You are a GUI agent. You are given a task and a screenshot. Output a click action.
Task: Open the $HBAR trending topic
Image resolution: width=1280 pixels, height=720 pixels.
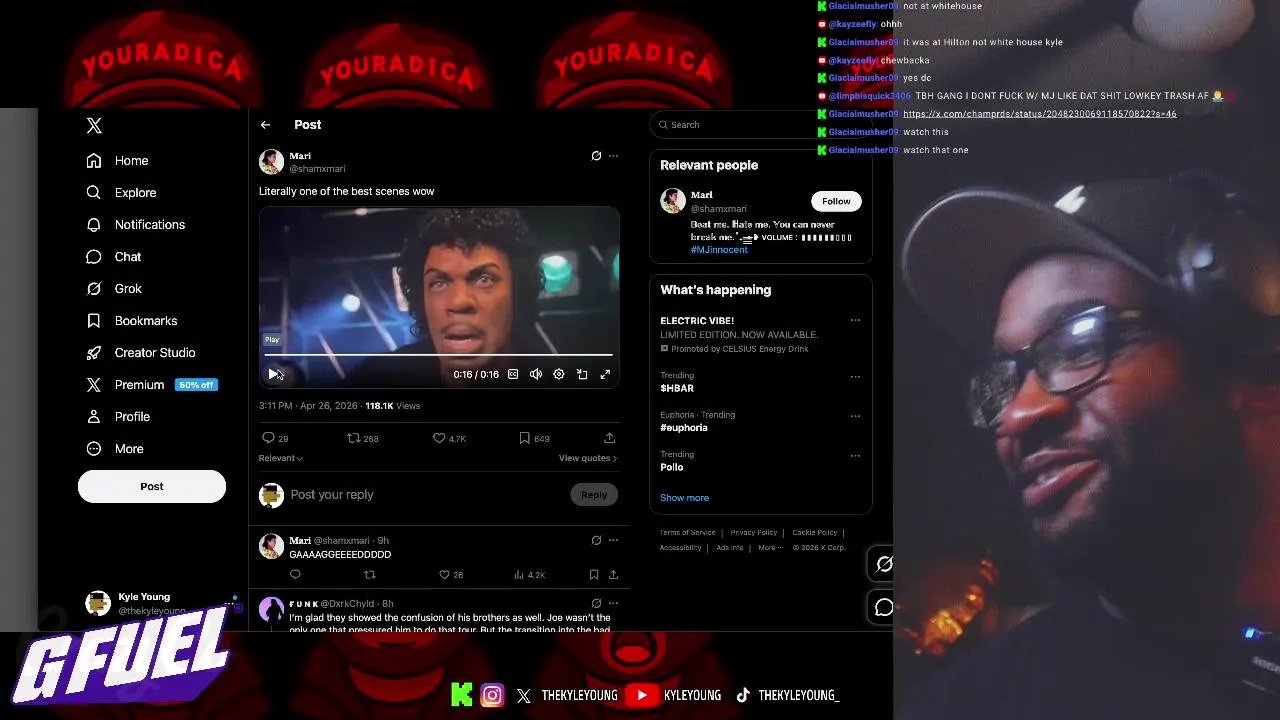coord(677,388)
